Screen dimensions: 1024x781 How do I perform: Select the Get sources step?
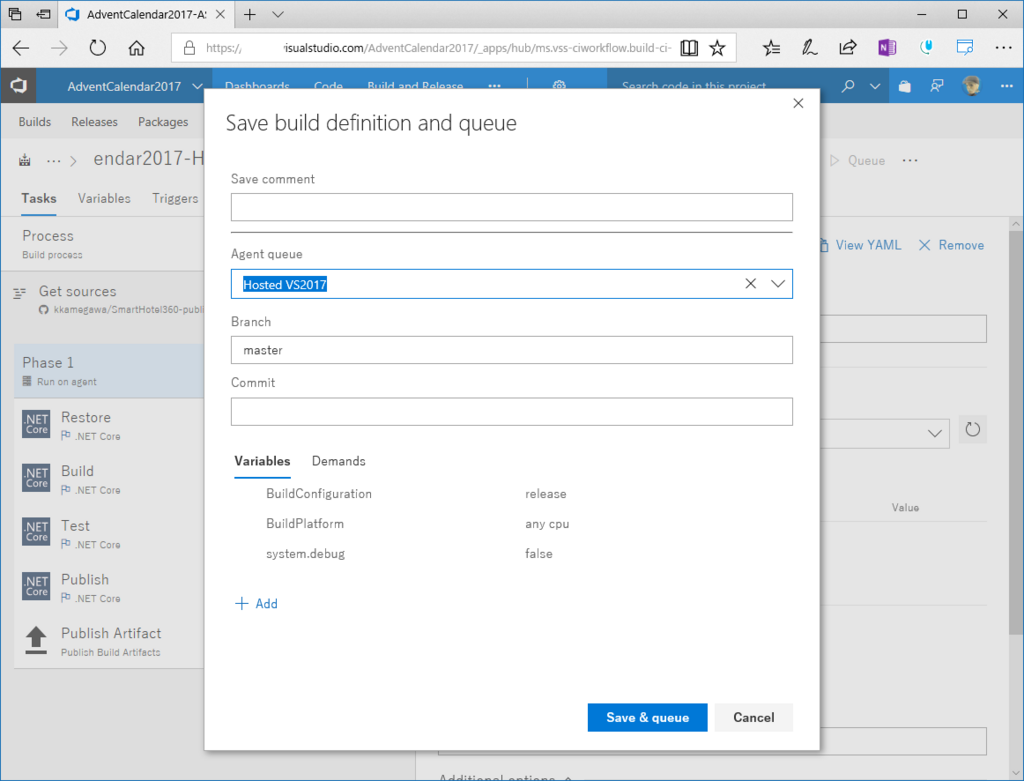[109, 299]
